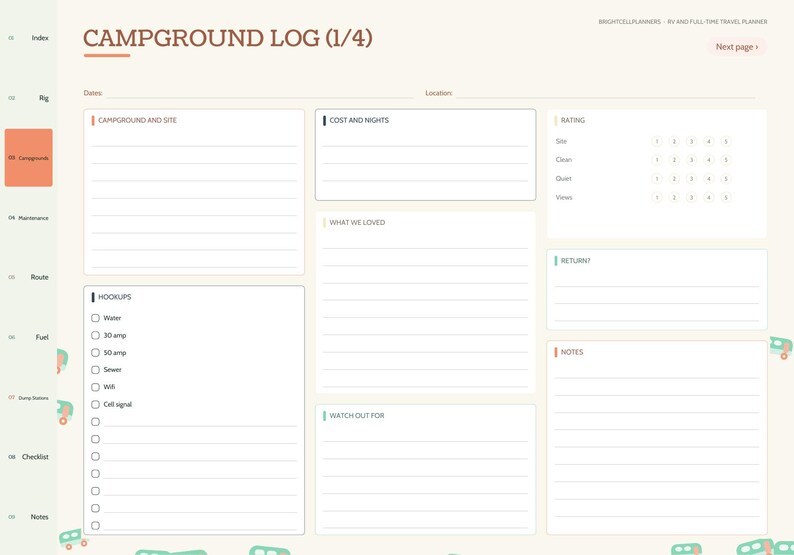Image resolution: width=794 pixels, height=555 pixels.
Task: Open the Checklist tab
Action: pos(28,457)
